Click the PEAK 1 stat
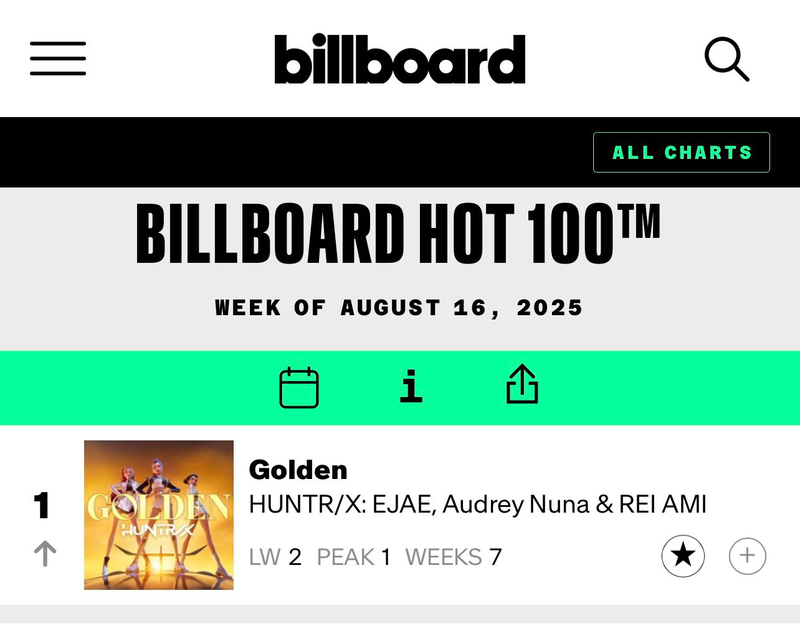 pyautogui.click(x=354, y=557)
